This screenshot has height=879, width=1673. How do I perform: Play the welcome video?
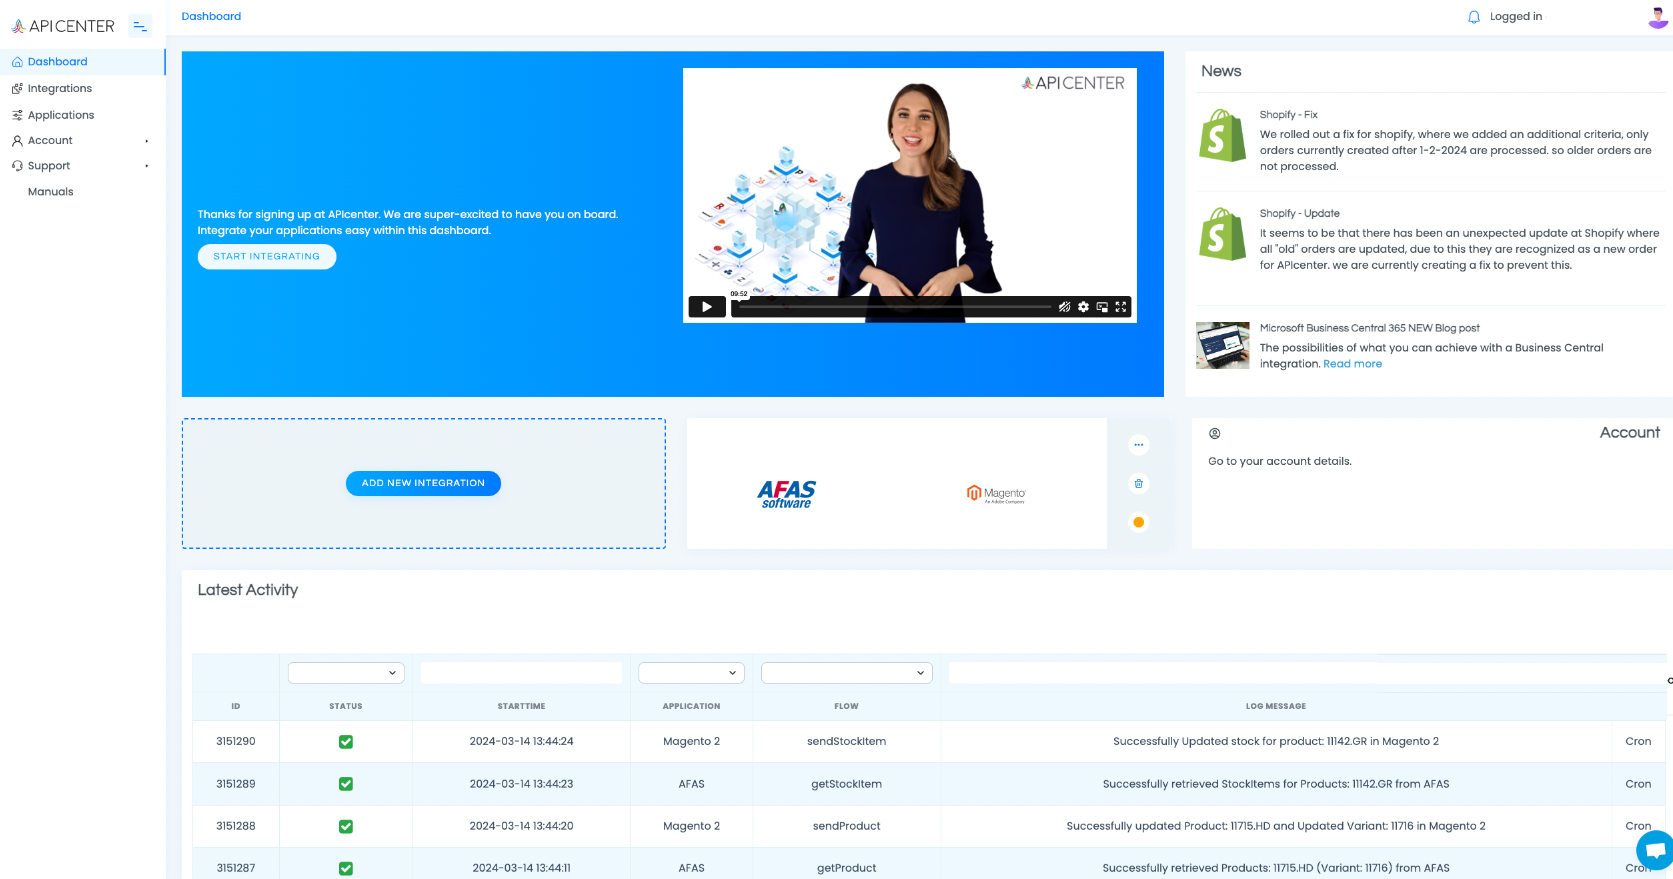706,307
